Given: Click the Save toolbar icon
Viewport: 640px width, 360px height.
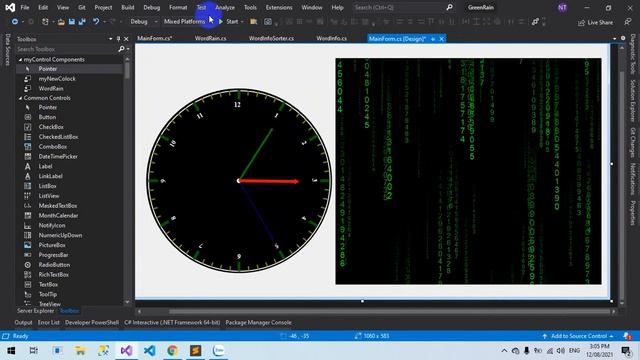Looking at the screenshot, I should click(x=72, y=22).
